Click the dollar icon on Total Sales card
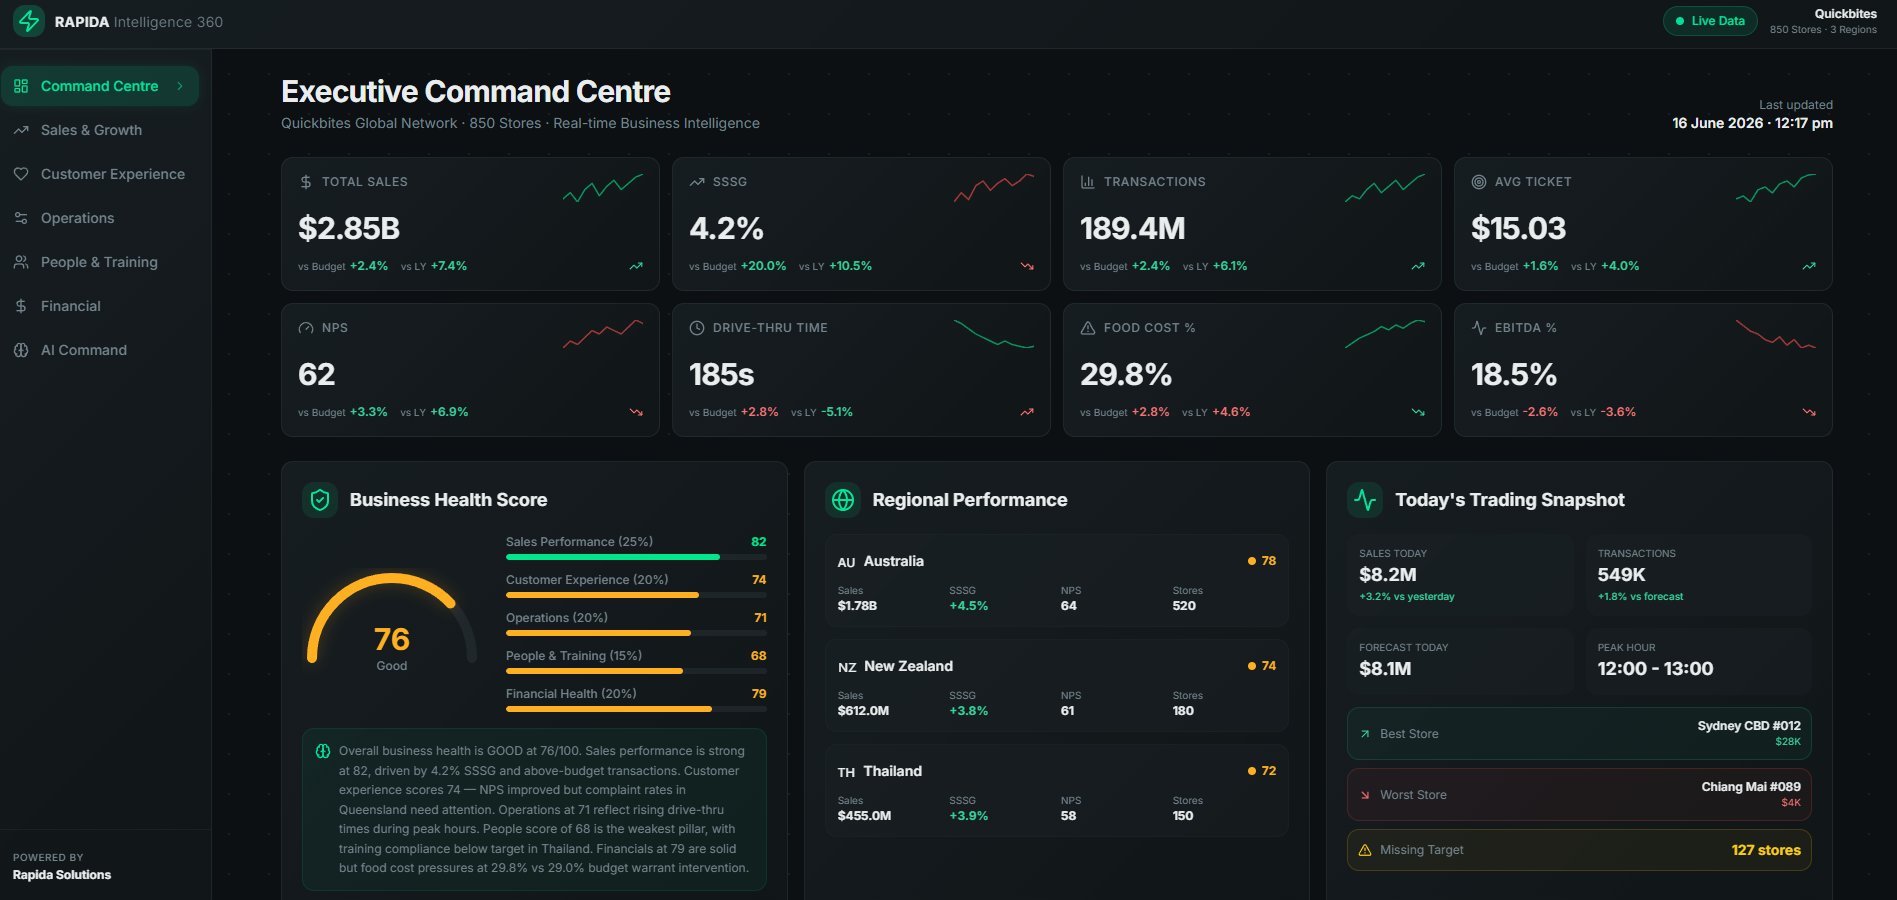 (x=306, y=182)
